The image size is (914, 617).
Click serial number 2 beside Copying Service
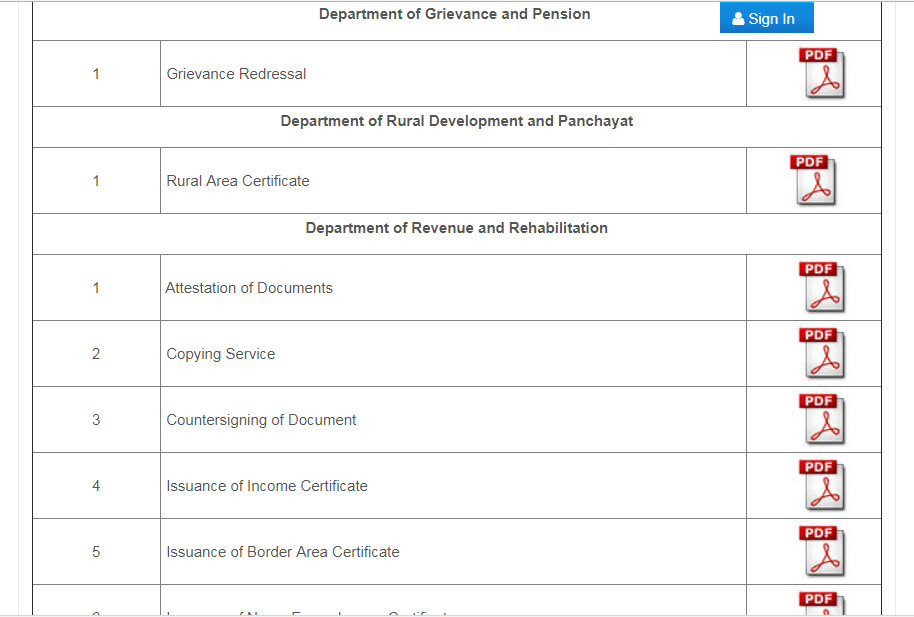tap(96, 353)
